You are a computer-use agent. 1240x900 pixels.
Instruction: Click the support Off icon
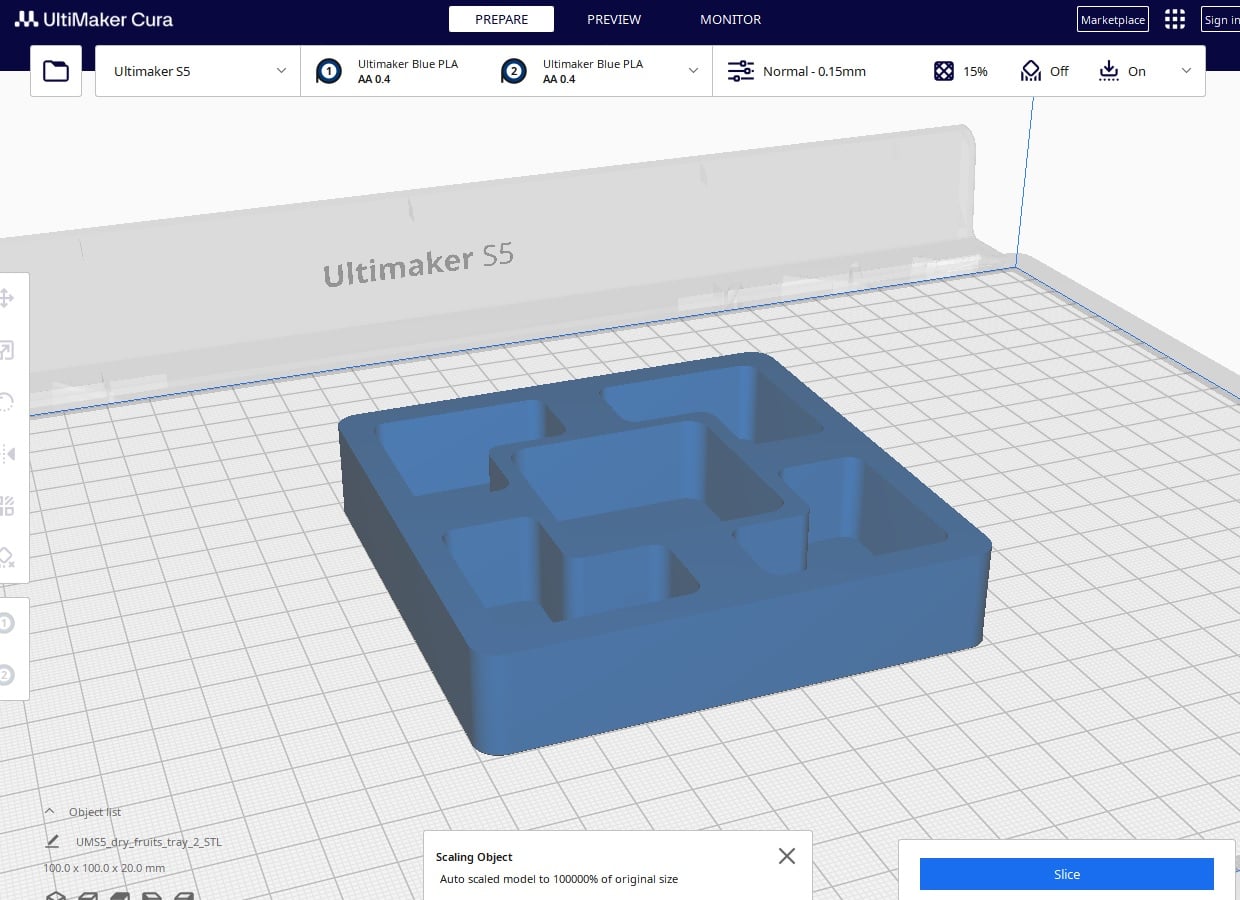[x=1031, y=71]
